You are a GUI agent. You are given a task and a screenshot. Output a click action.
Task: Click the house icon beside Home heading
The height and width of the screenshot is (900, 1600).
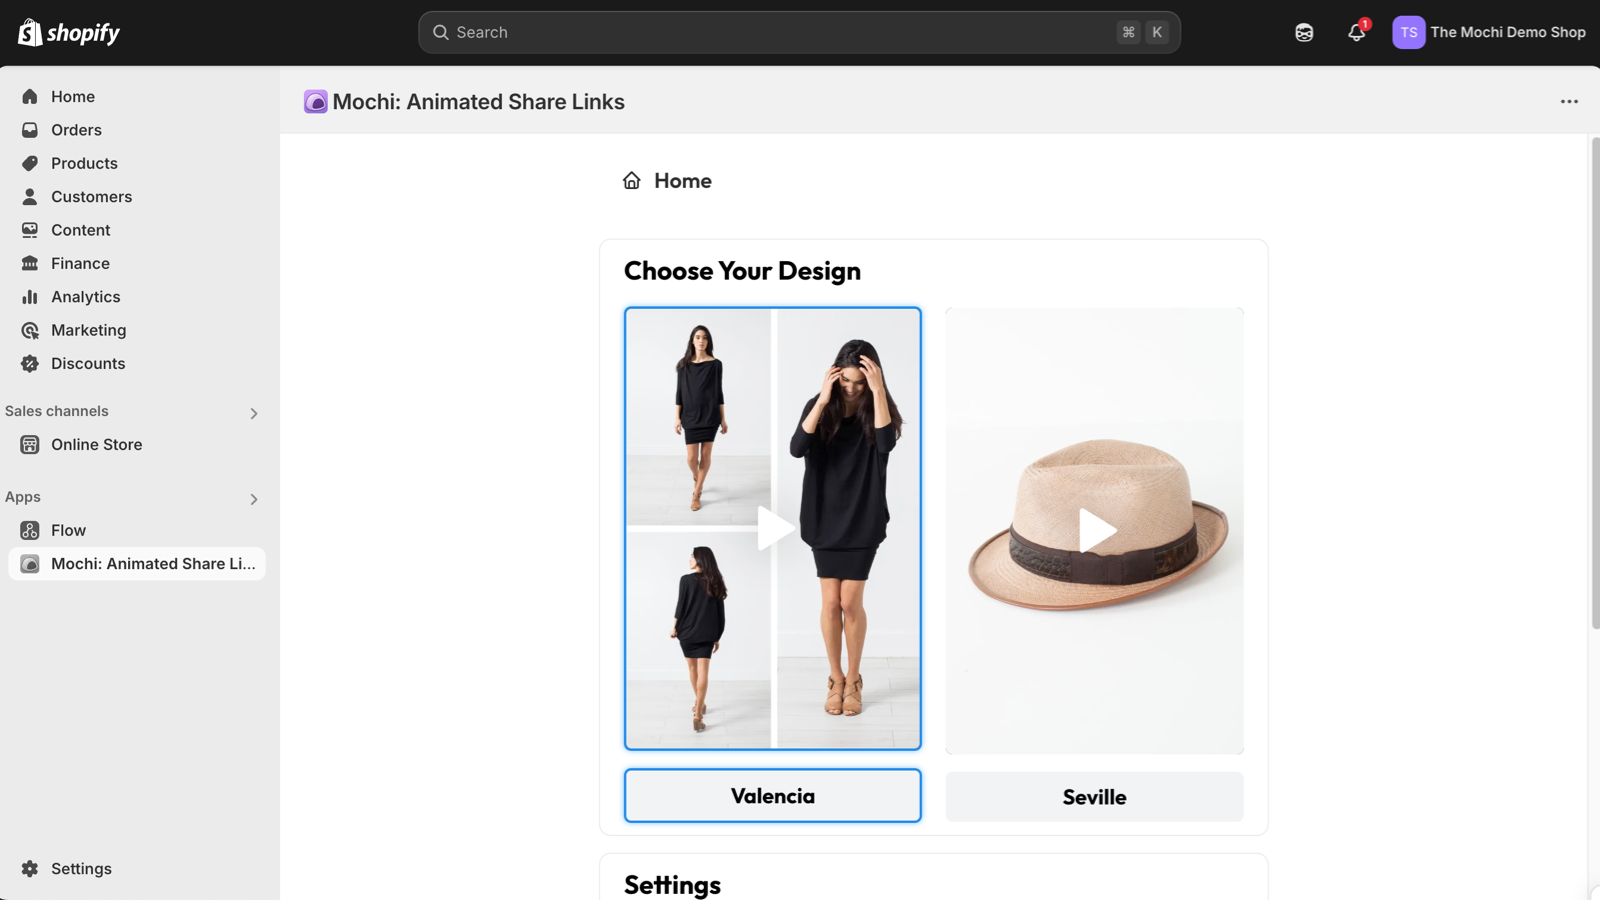[x=632, y=181]
